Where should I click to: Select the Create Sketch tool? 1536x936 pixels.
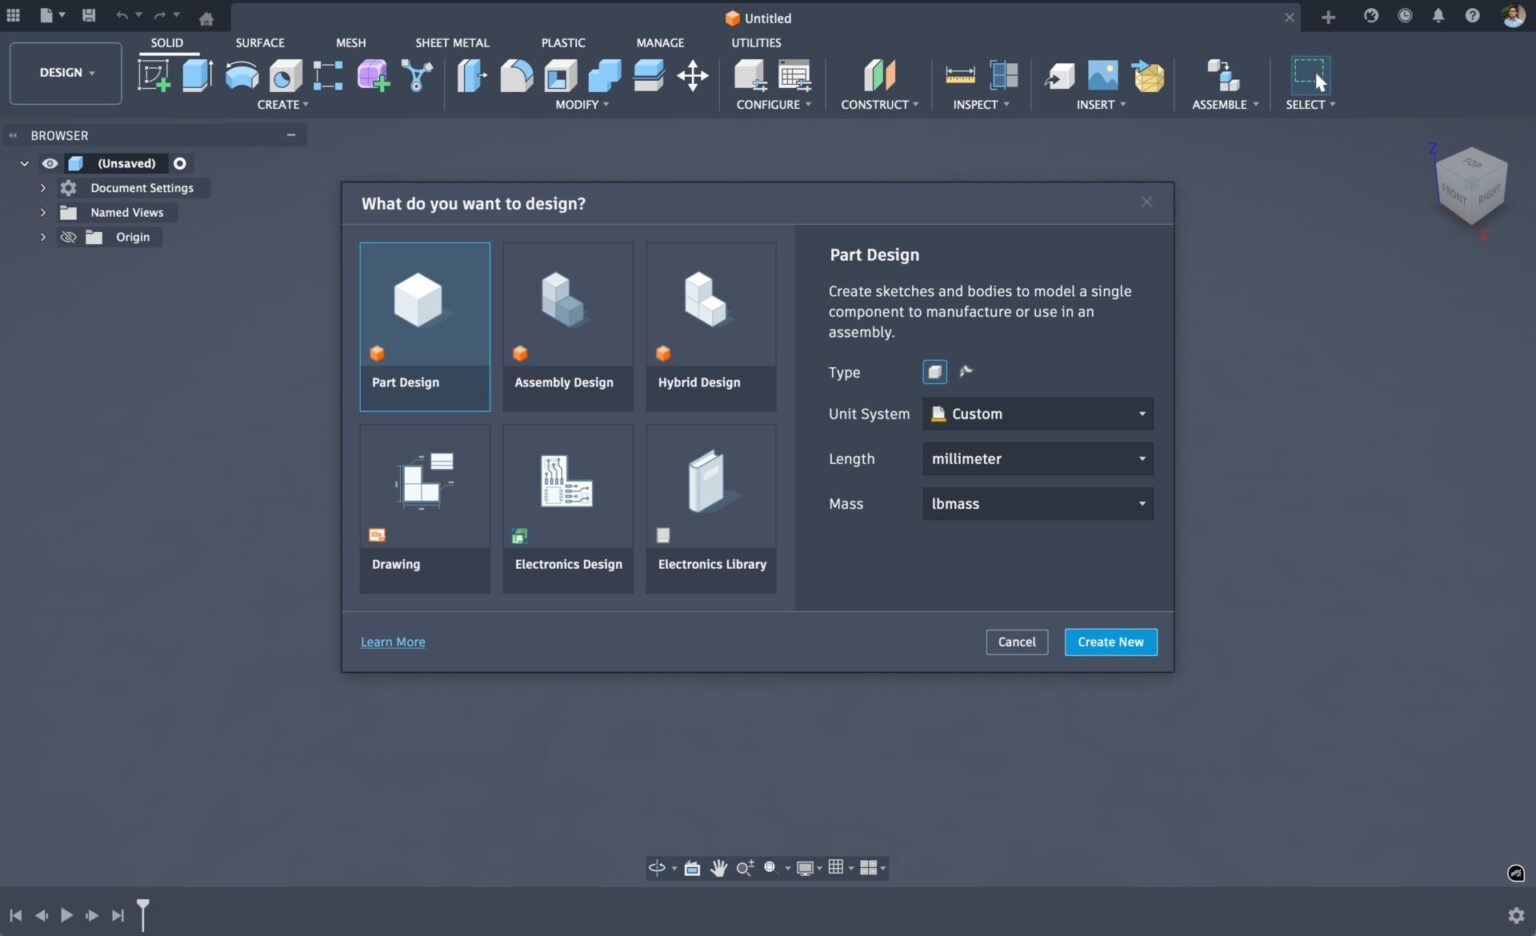(x=153, y=75)
